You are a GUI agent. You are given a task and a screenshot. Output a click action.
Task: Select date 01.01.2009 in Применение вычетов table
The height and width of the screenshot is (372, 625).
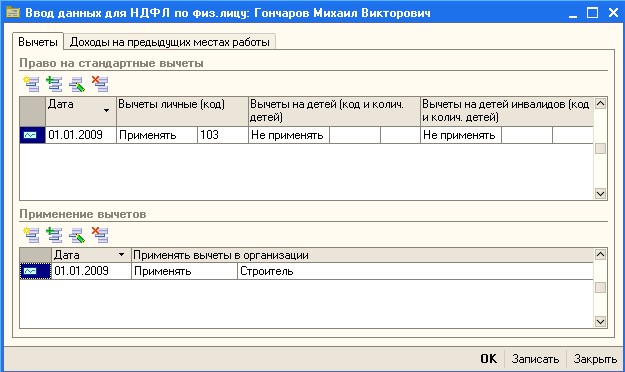pyautogui.click(x=91, y=271)
